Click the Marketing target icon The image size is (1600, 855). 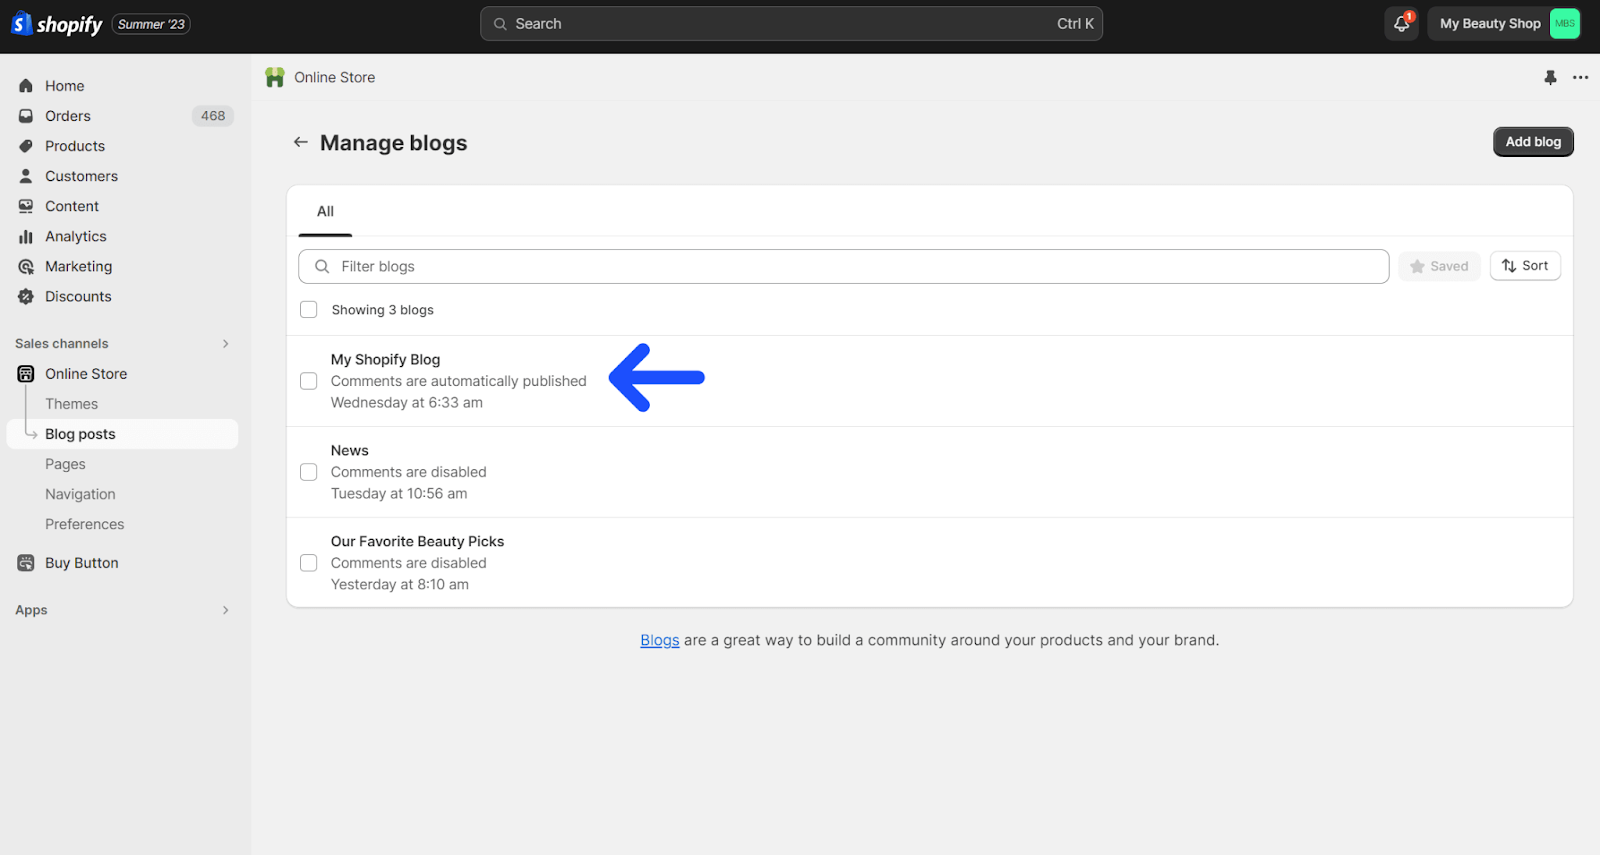point(26,266)
